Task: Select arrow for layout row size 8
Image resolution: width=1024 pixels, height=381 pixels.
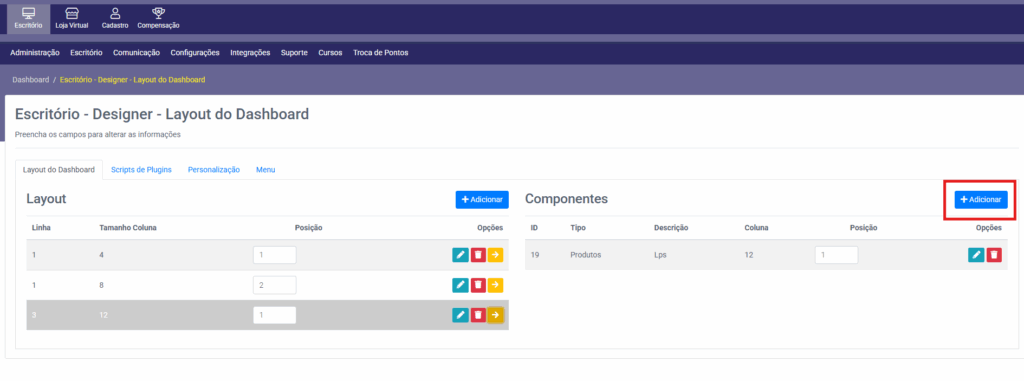Action: click(495, 285)
